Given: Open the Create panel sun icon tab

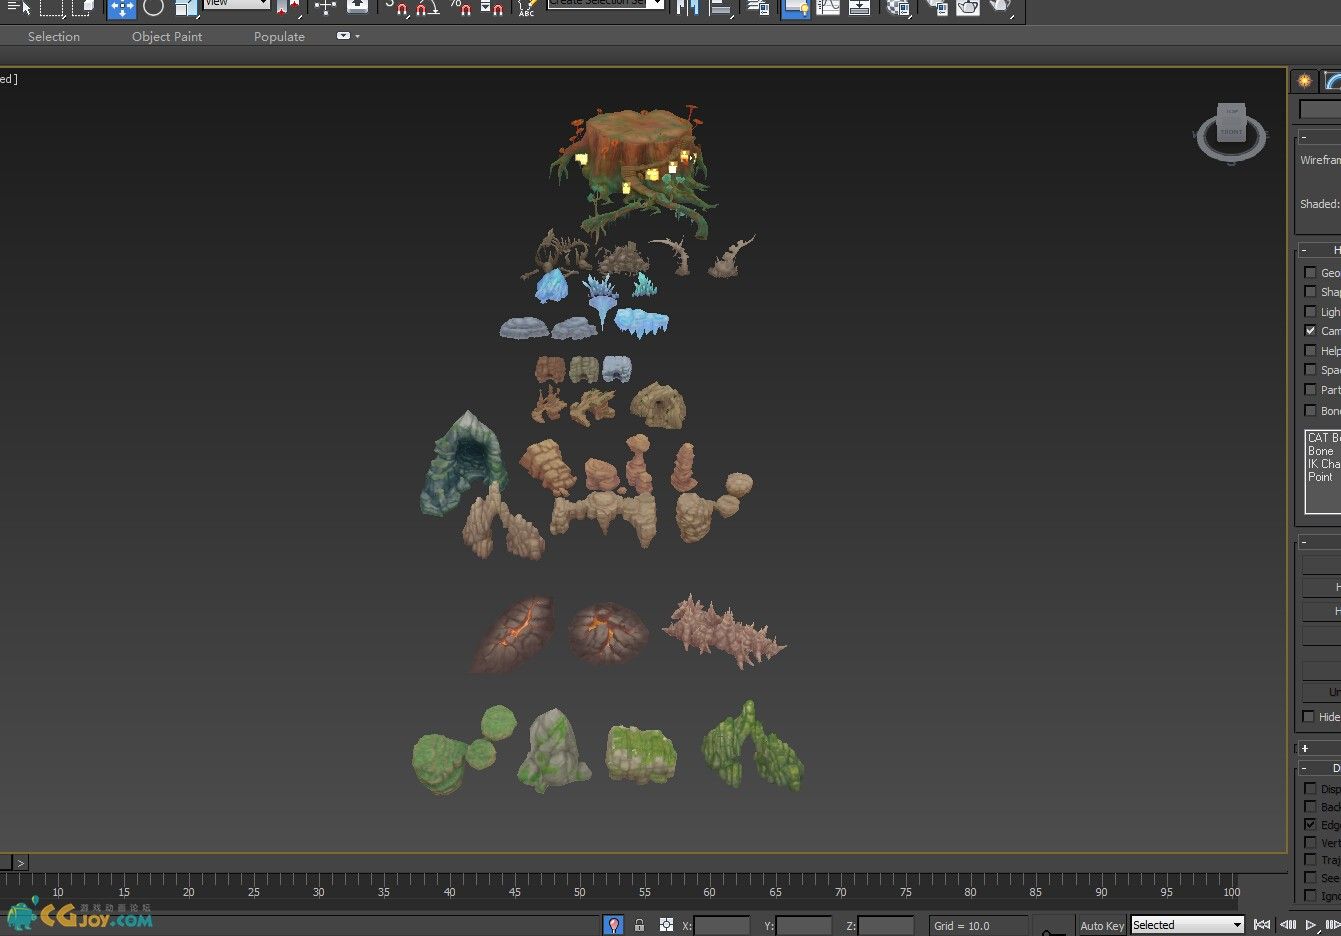Looking at the screenshot, I should point(1305,81).
